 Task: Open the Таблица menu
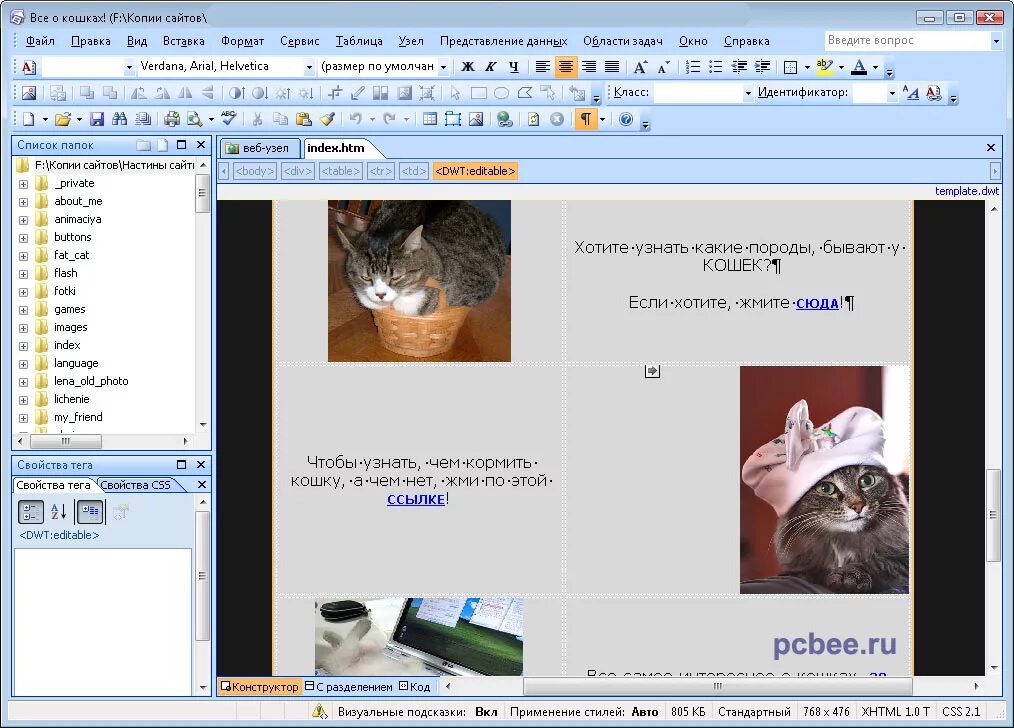tap(359, 41)
